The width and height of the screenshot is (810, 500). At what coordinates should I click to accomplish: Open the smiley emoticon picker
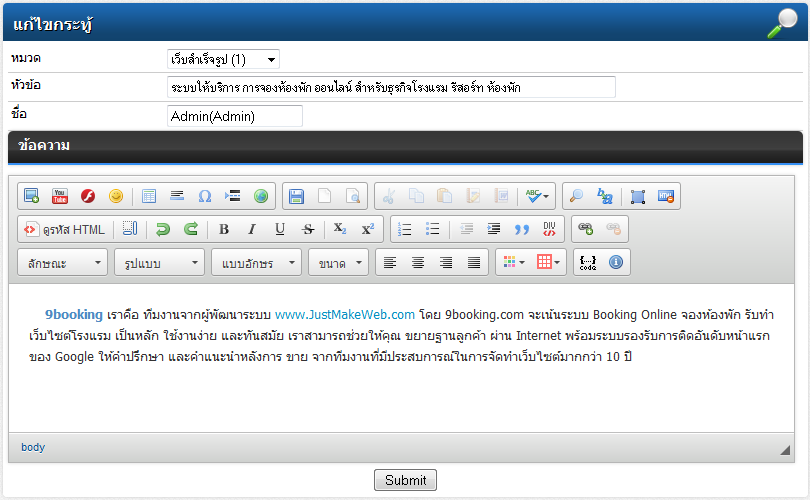pyautogui.click(x=116, y=196)
